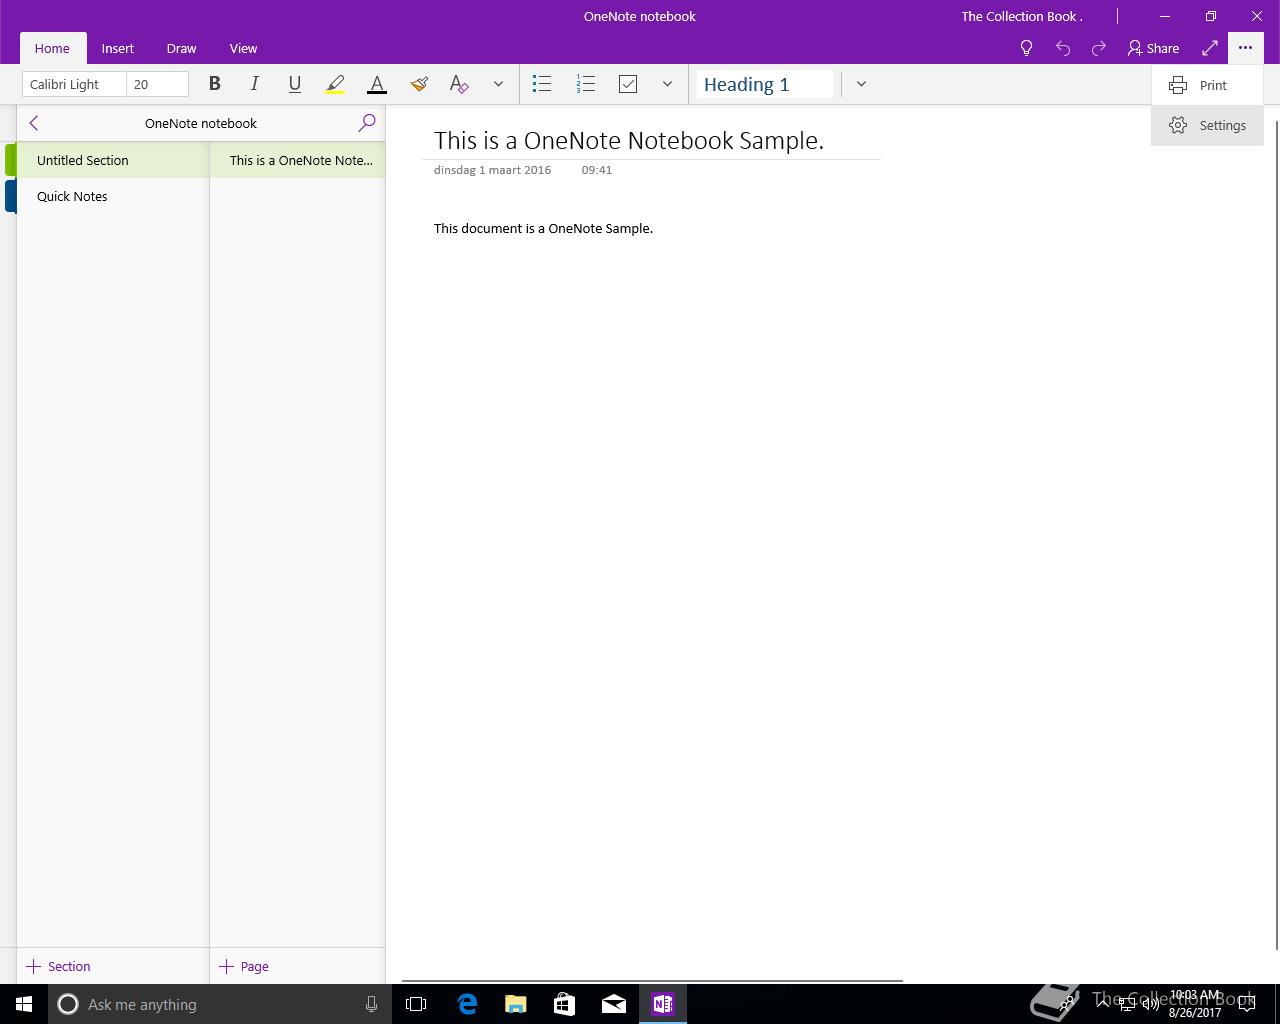Select the font size 20 box
Viewport: 1280px width, 1024px height.
(158, 84)
